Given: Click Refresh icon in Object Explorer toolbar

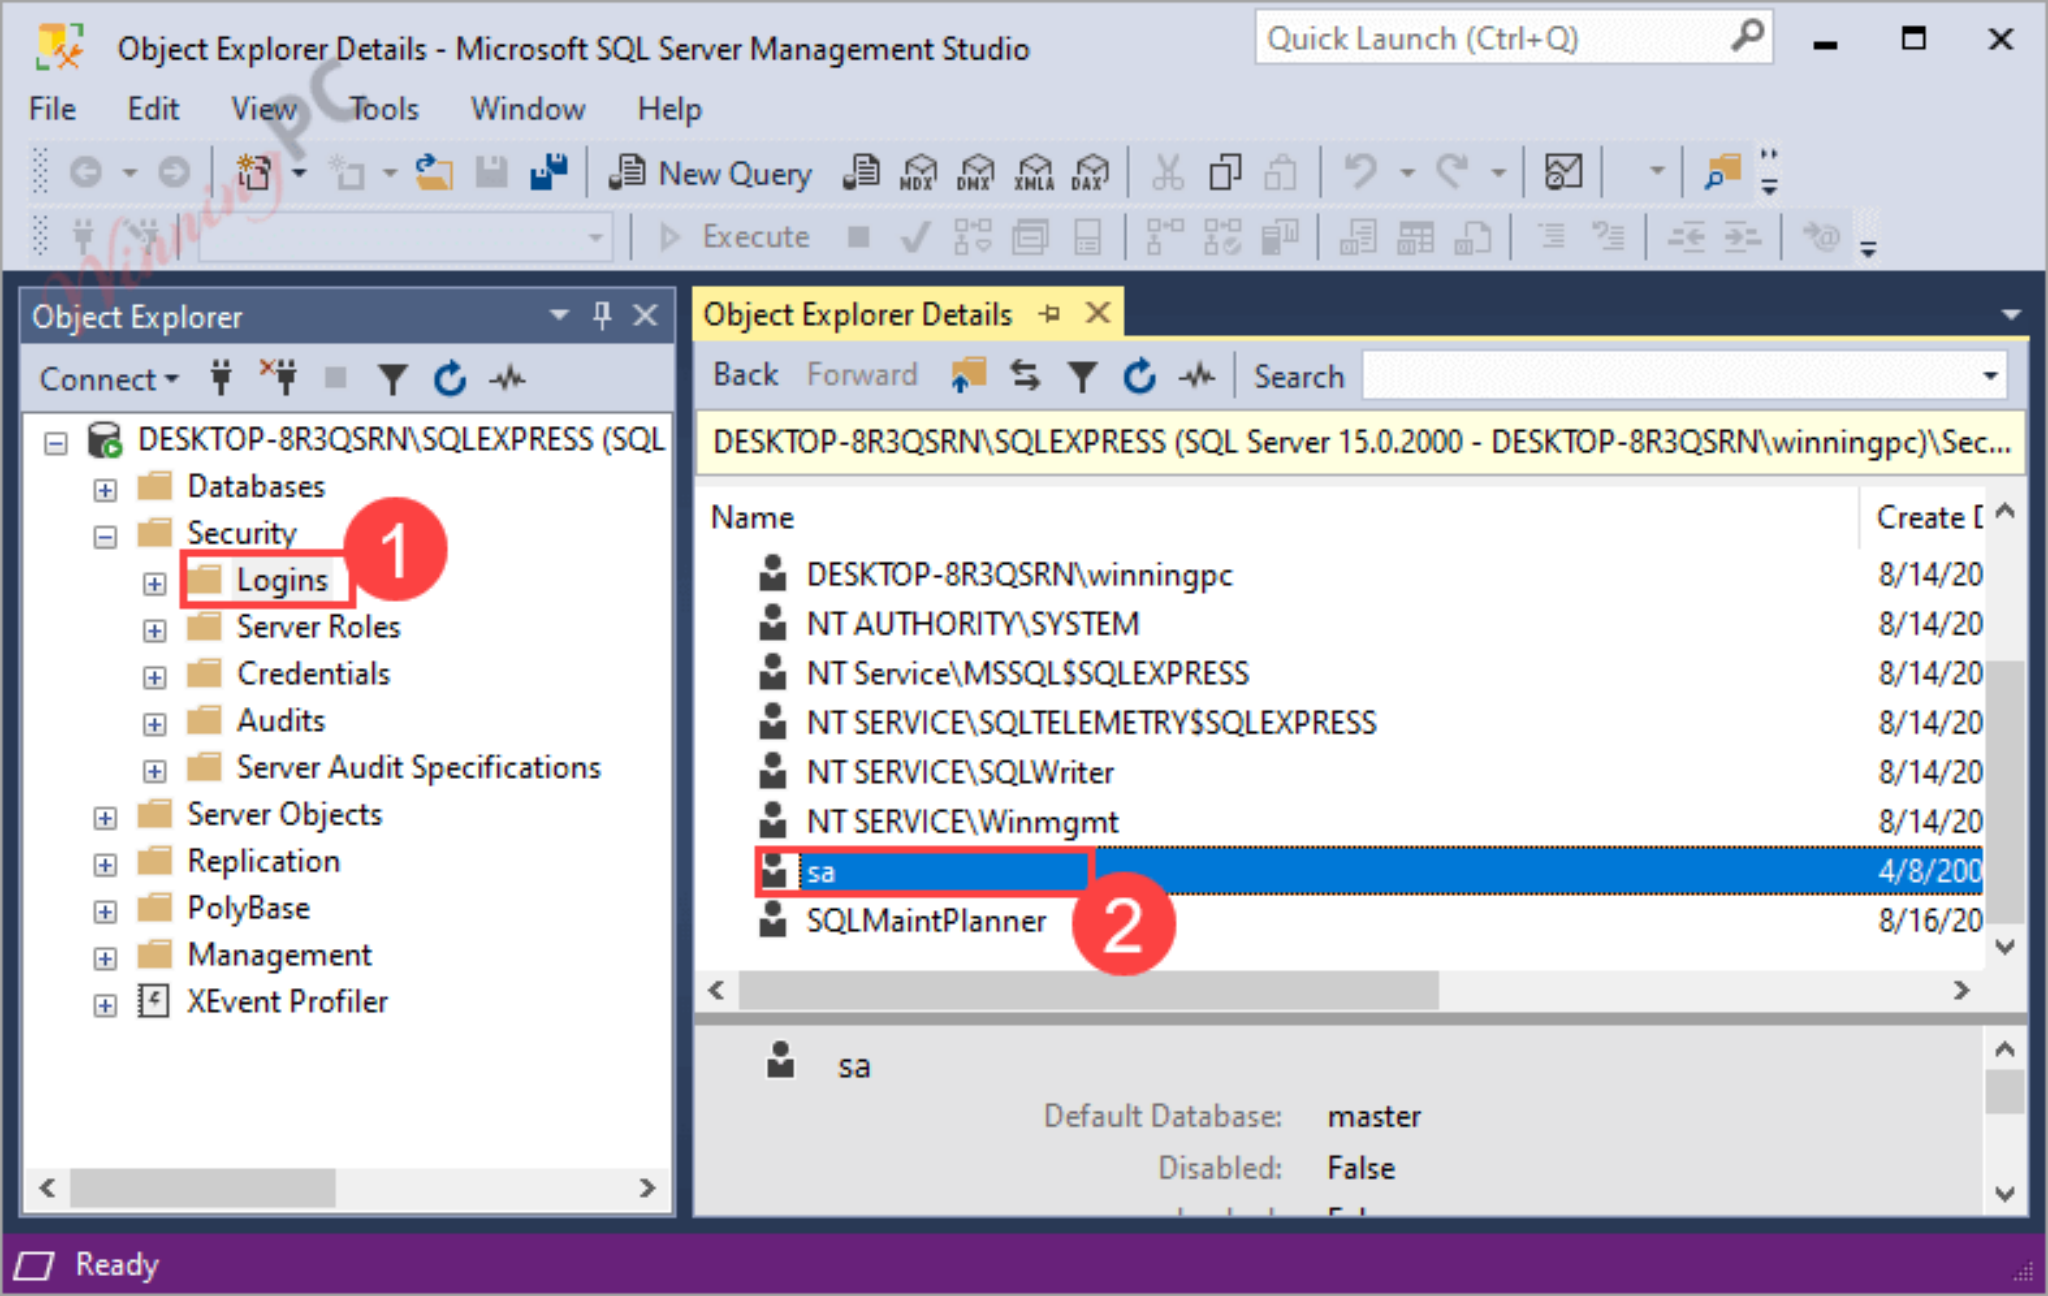Looking at the screenshot, I should tap(450, 378).
